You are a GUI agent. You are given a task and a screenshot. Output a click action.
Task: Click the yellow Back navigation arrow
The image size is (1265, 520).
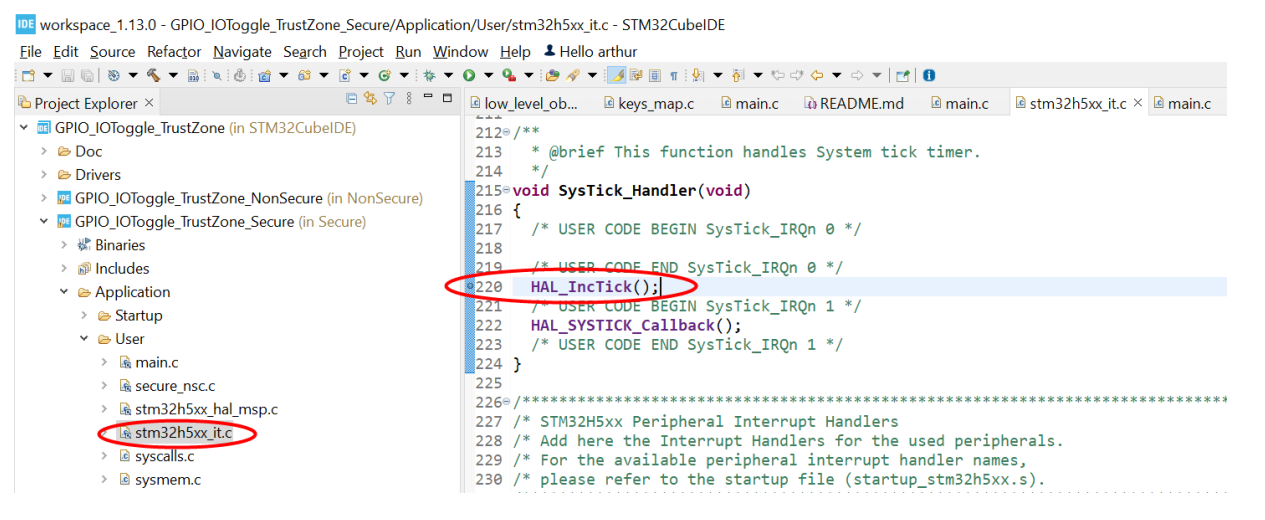[816, 75]
